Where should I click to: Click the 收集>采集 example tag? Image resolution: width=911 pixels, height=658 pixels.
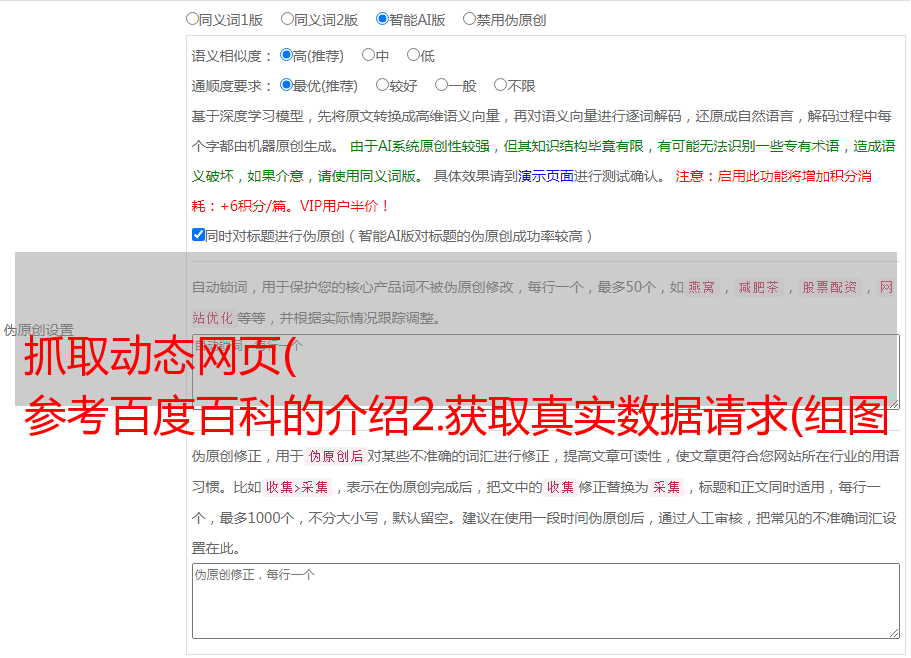click(x=297, y=487)
